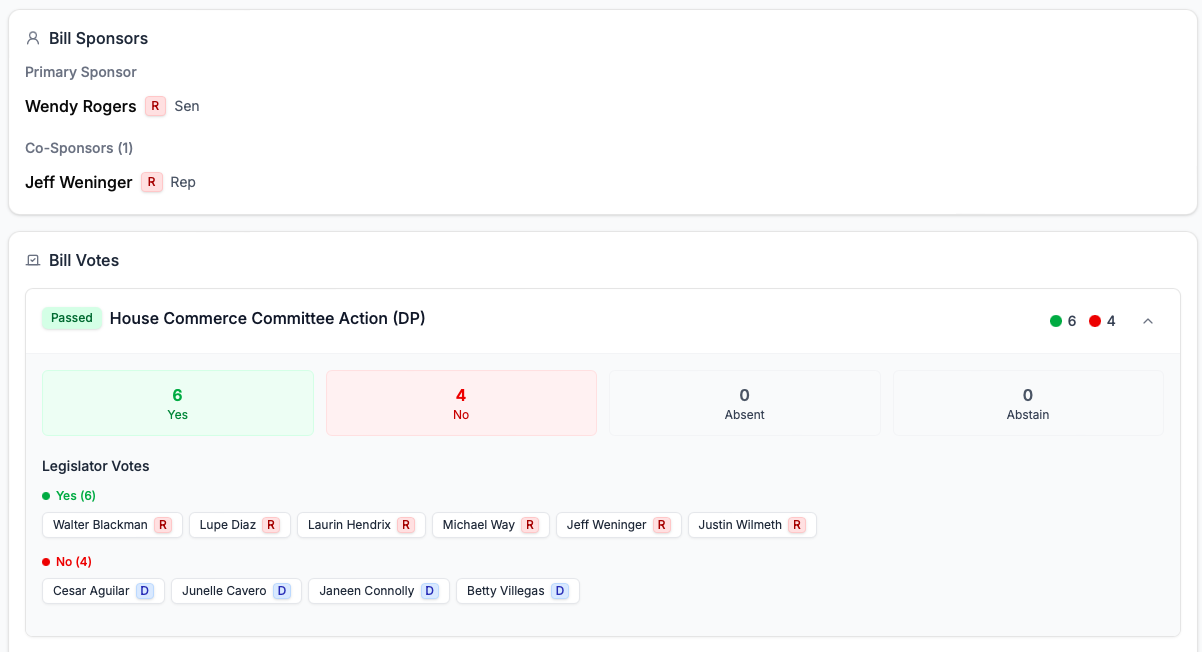Image resolution: width=1202 pixels, height=652 pixels.
Task: Open Janeen Connolly legislator chip
Action: click(x=367, y=591)
